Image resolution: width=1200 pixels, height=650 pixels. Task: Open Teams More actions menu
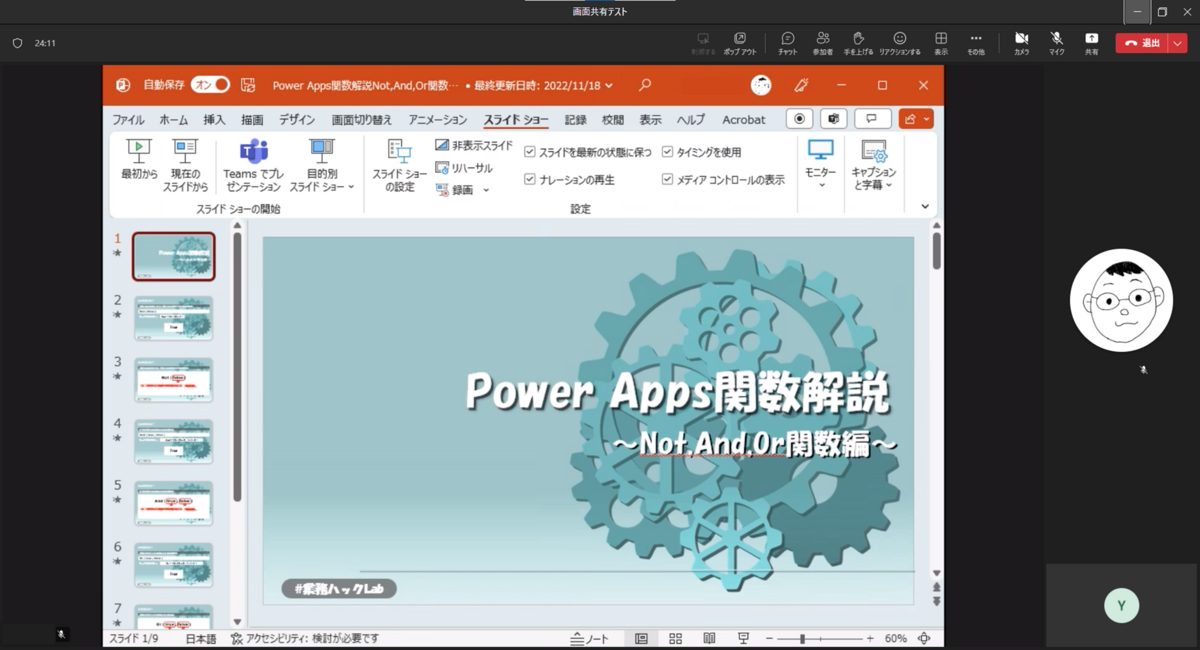pos(976,42)
